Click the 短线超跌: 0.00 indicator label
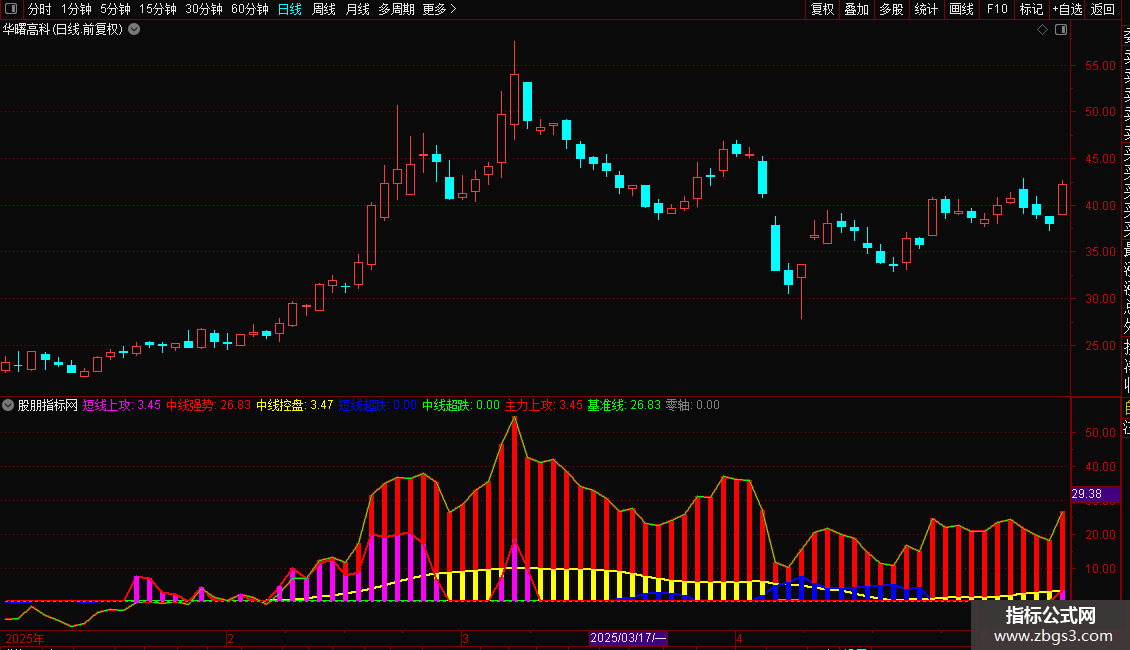 pos(377,405)
